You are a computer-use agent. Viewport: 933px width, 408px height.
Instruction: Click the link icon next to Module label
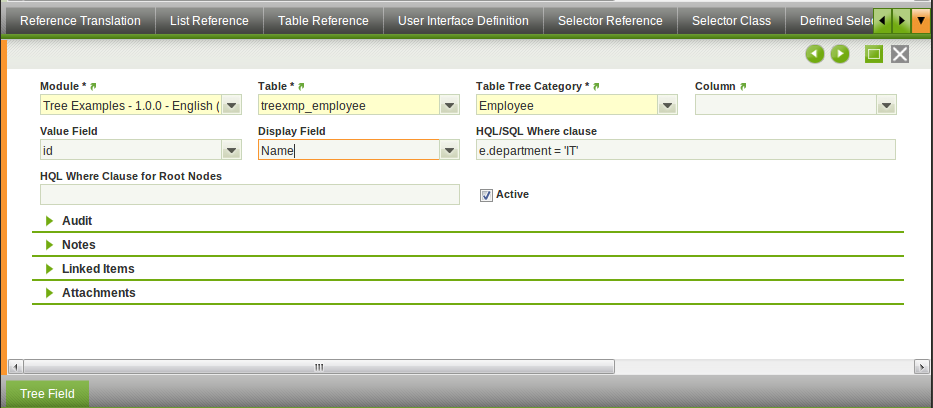pyautogui.click(x=95, y=87)
